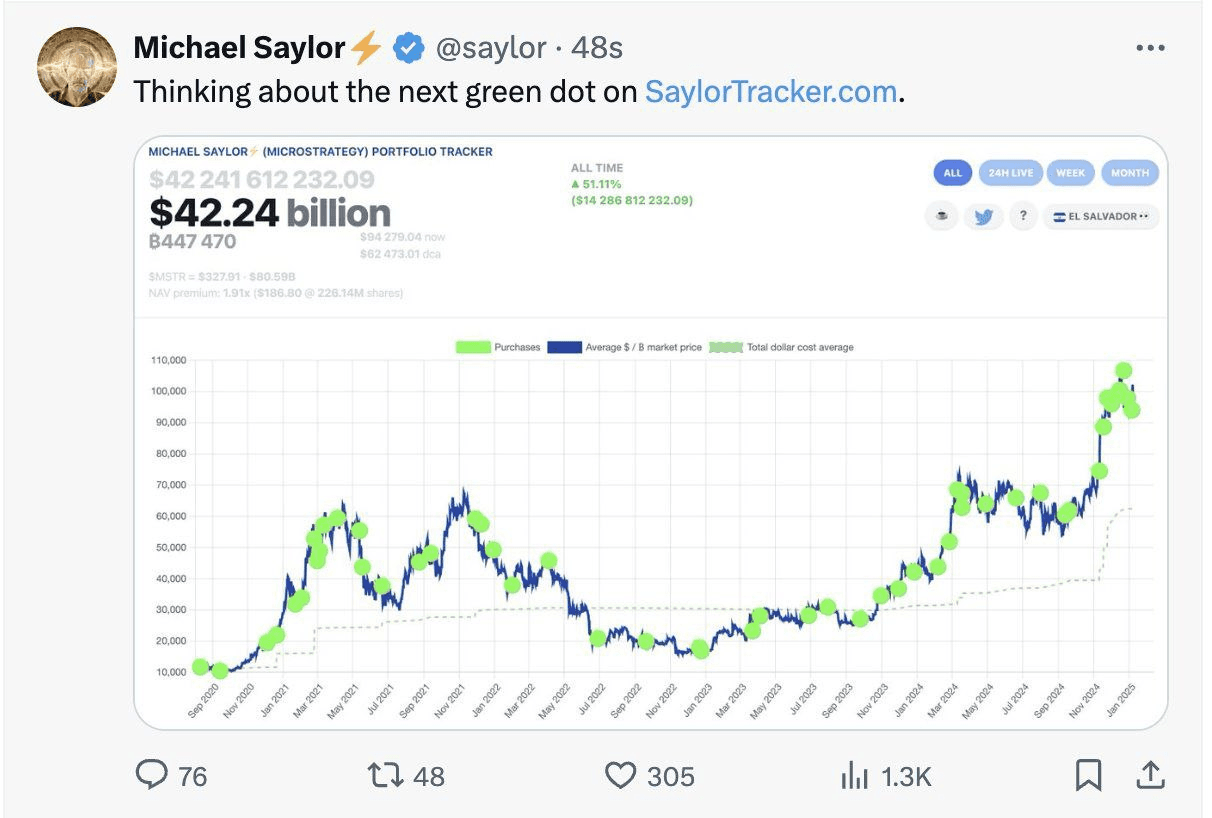The height and width of the screenshot is (818, 1212).
Task: Toggle Purchases legend series
Action: point(498,347)
